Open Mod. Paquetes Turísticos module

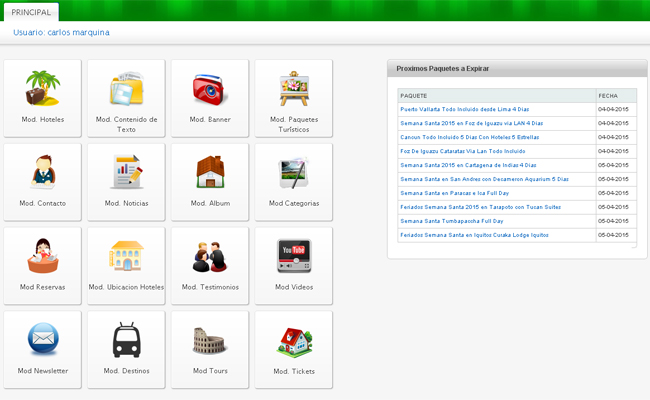[x=294, y=89]
